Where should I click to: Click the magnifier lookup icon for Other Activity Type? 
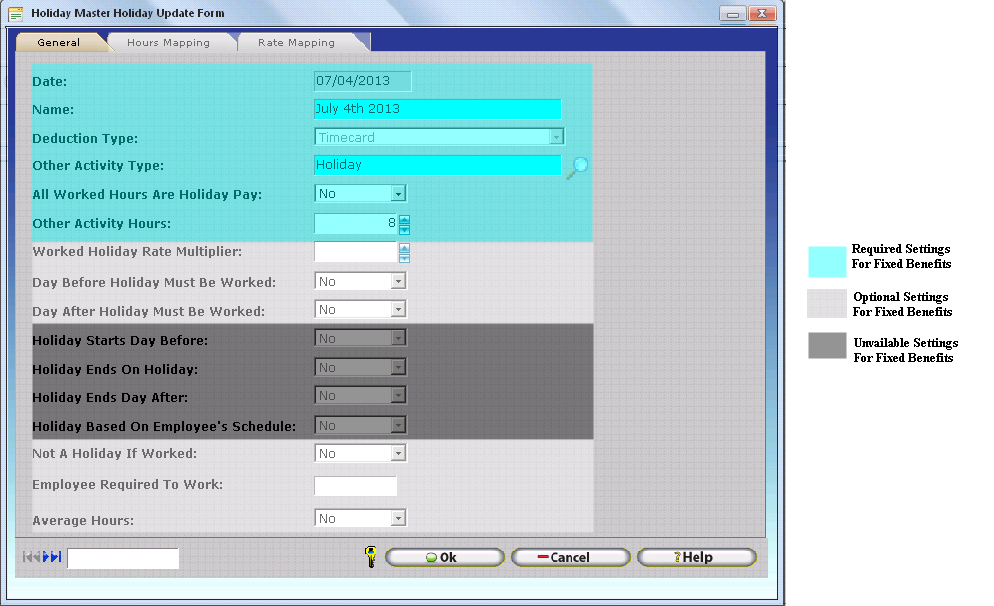coord(577,168)
